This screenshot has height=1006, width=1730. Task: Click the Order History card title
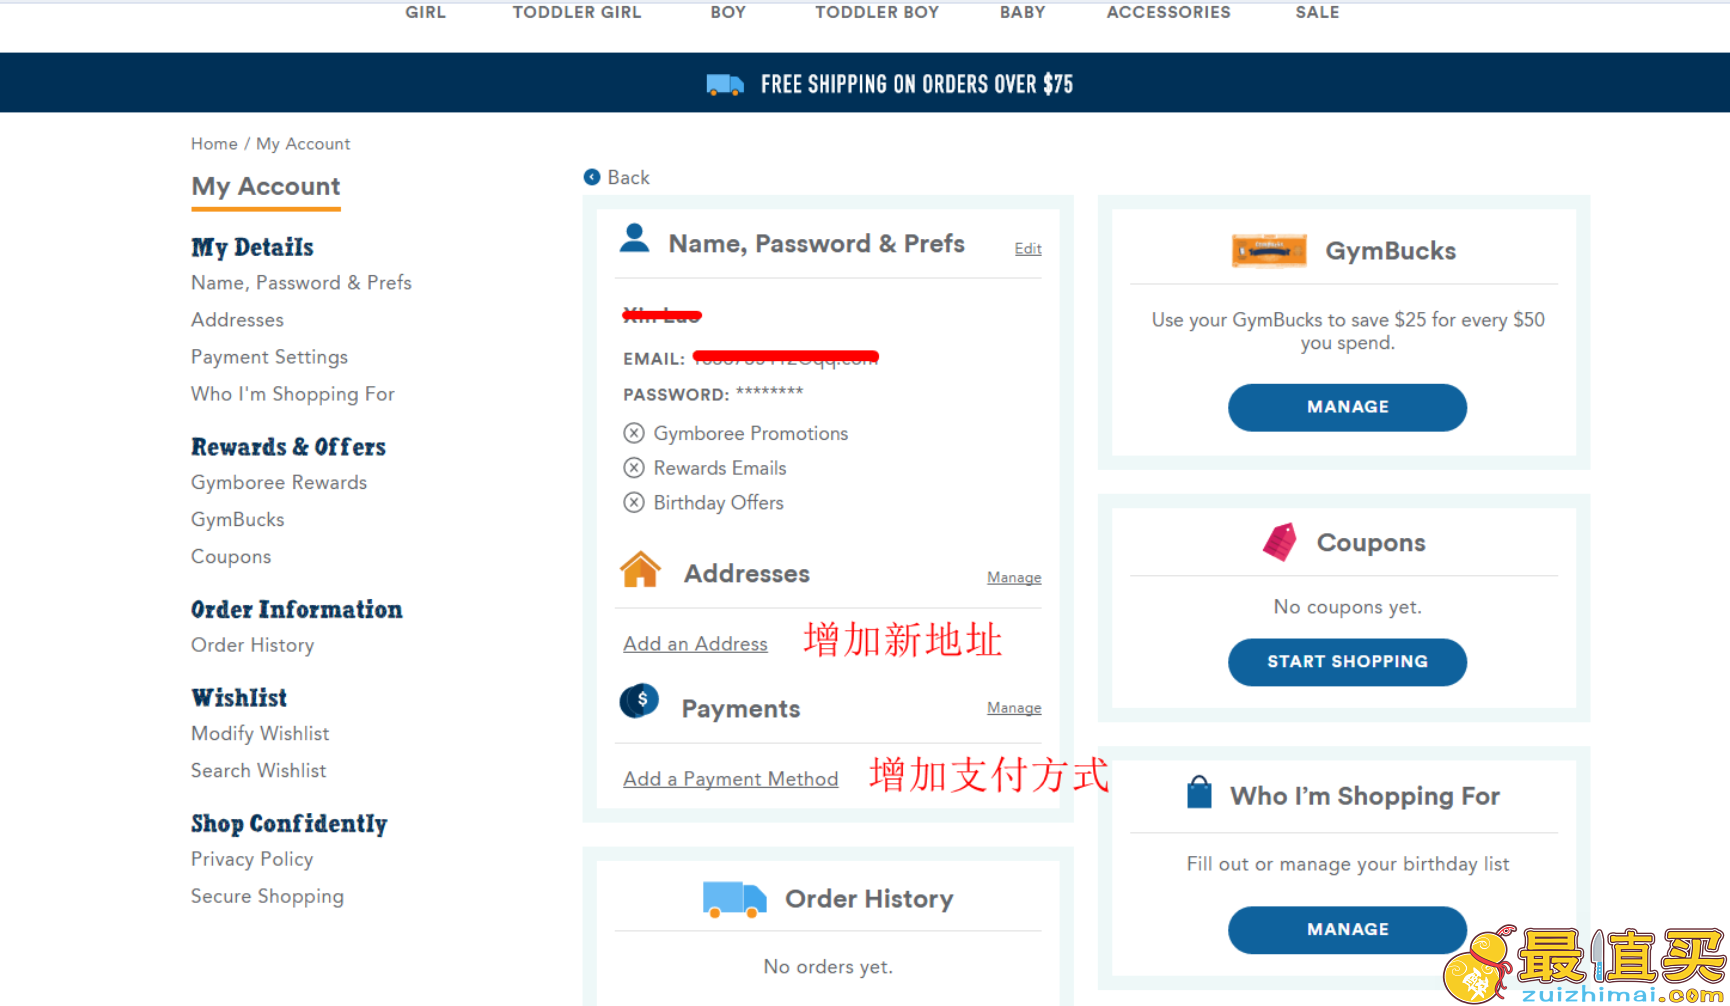869,899
